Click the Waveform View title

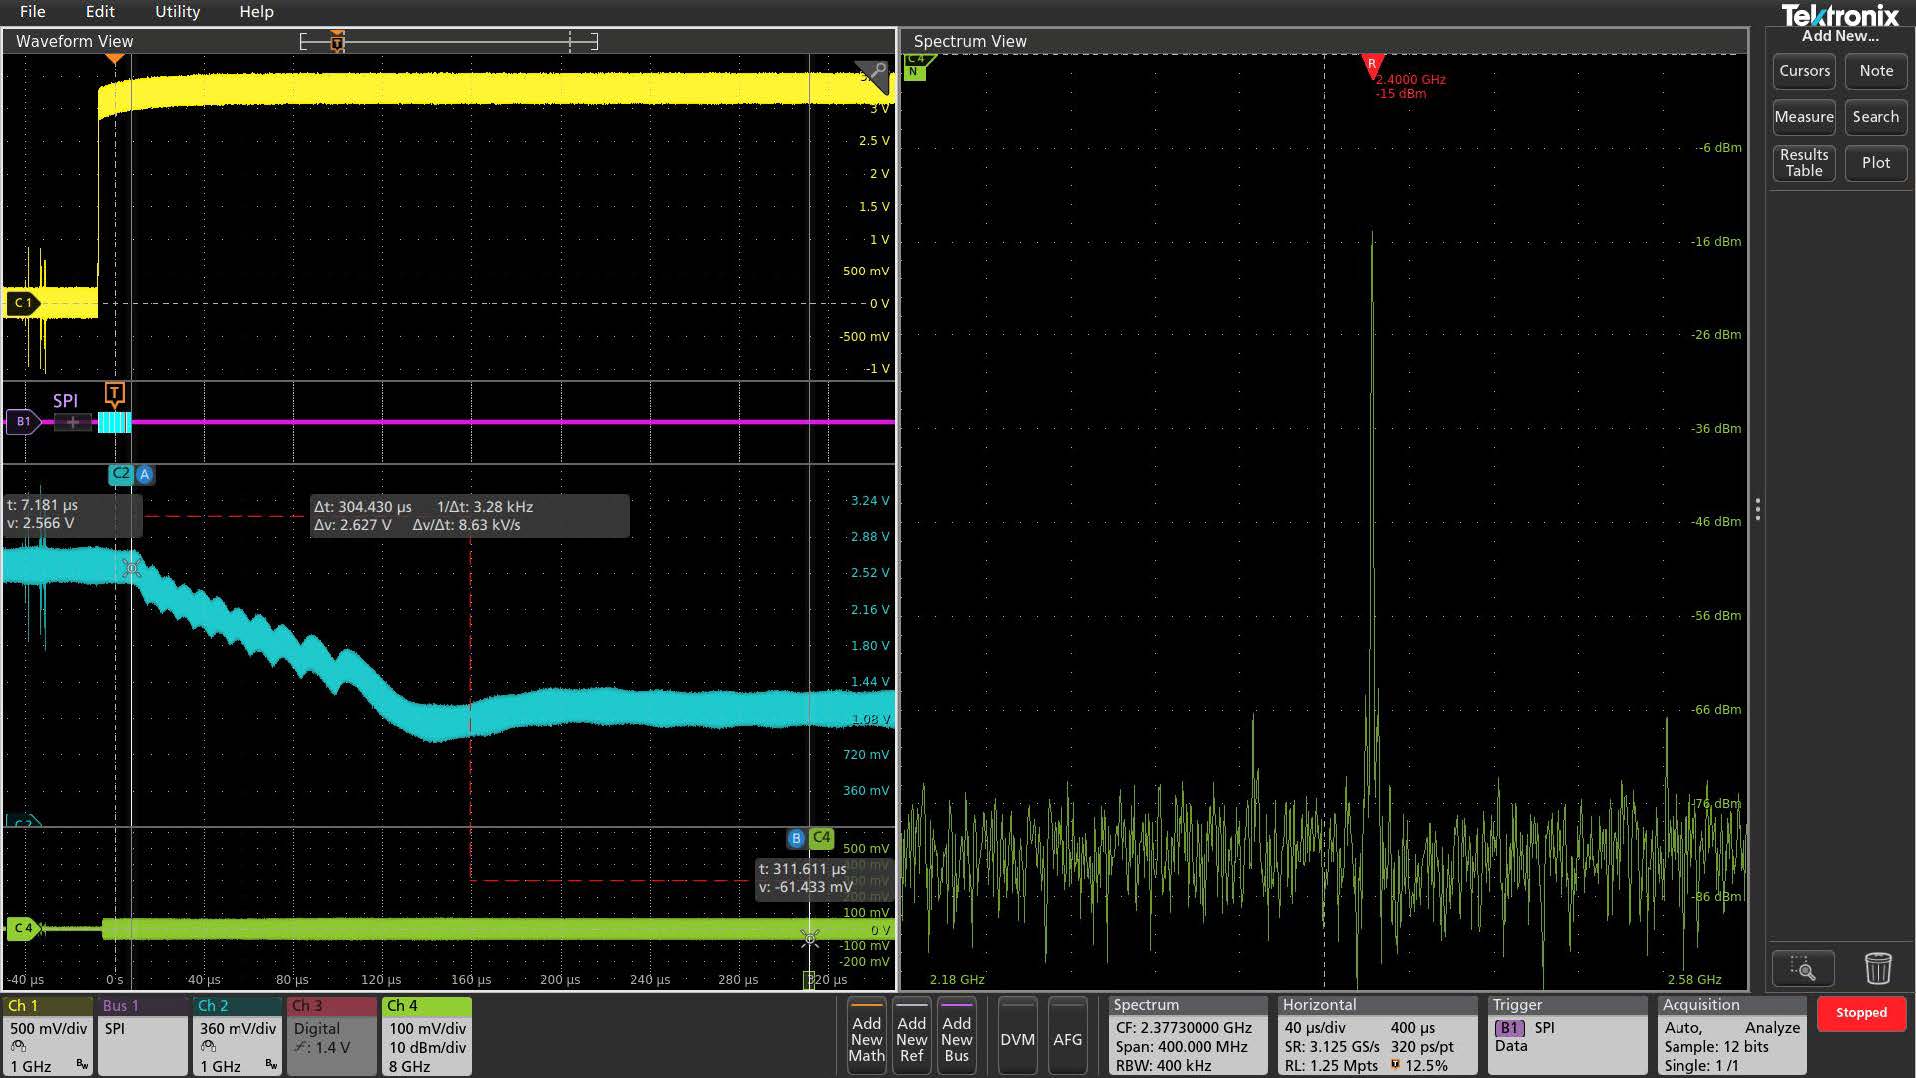[x=74, y=41]
